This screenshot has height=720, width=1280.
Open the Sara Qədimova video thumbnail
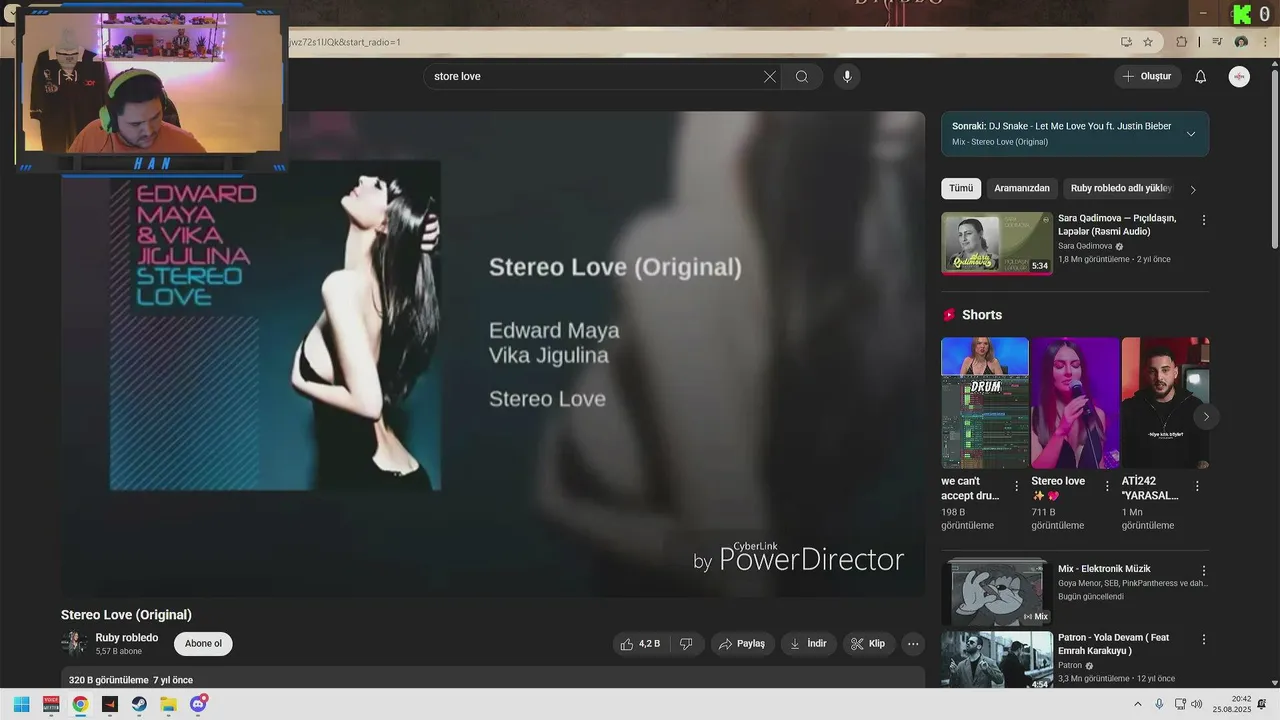pyautogui.click(x=997, y=243)
